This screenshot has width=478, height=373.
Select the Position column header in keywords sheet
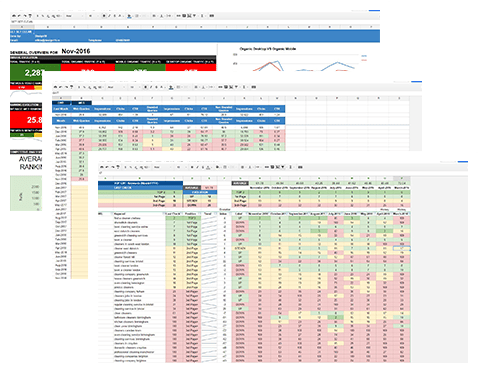click(191, 214)
